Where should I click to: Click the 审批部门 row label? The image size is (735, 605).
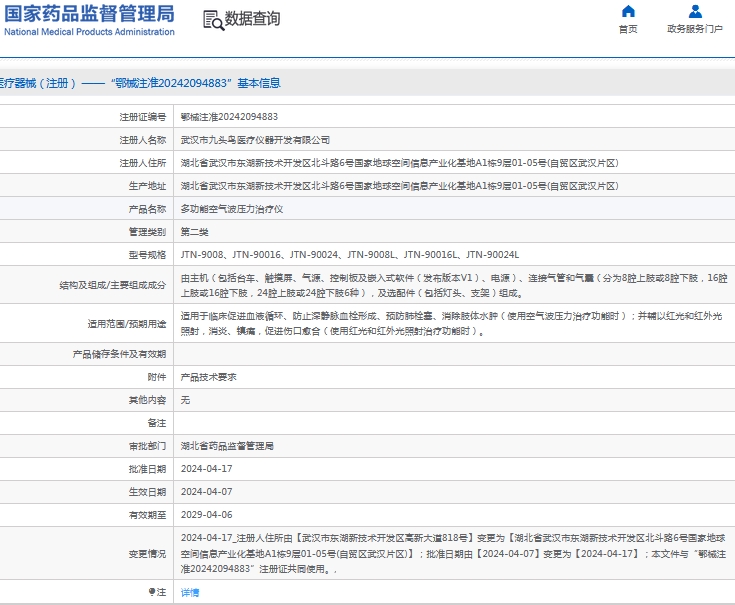[x=147, y=446]
